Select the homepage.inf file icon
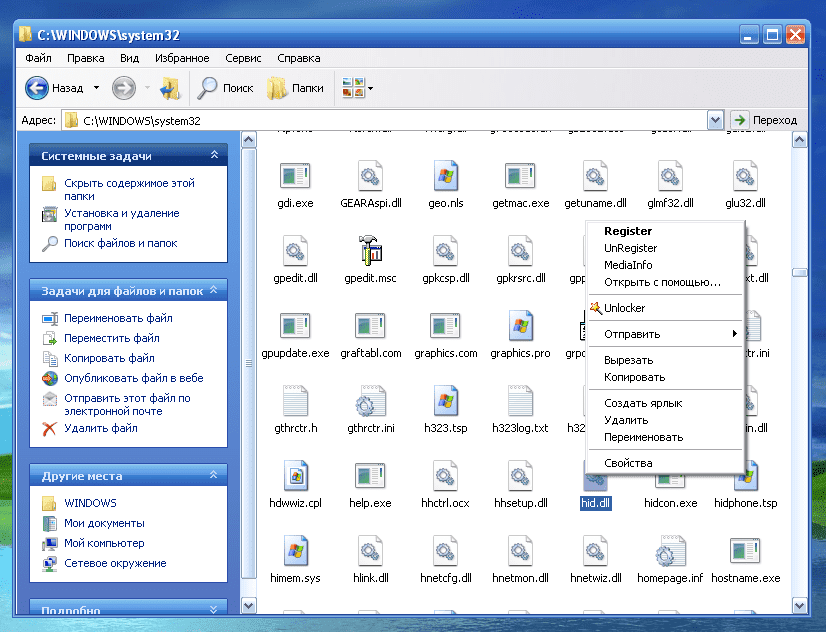Image resolution: width=826 pixels, height=632 pixels. click(x=670, y=551)
